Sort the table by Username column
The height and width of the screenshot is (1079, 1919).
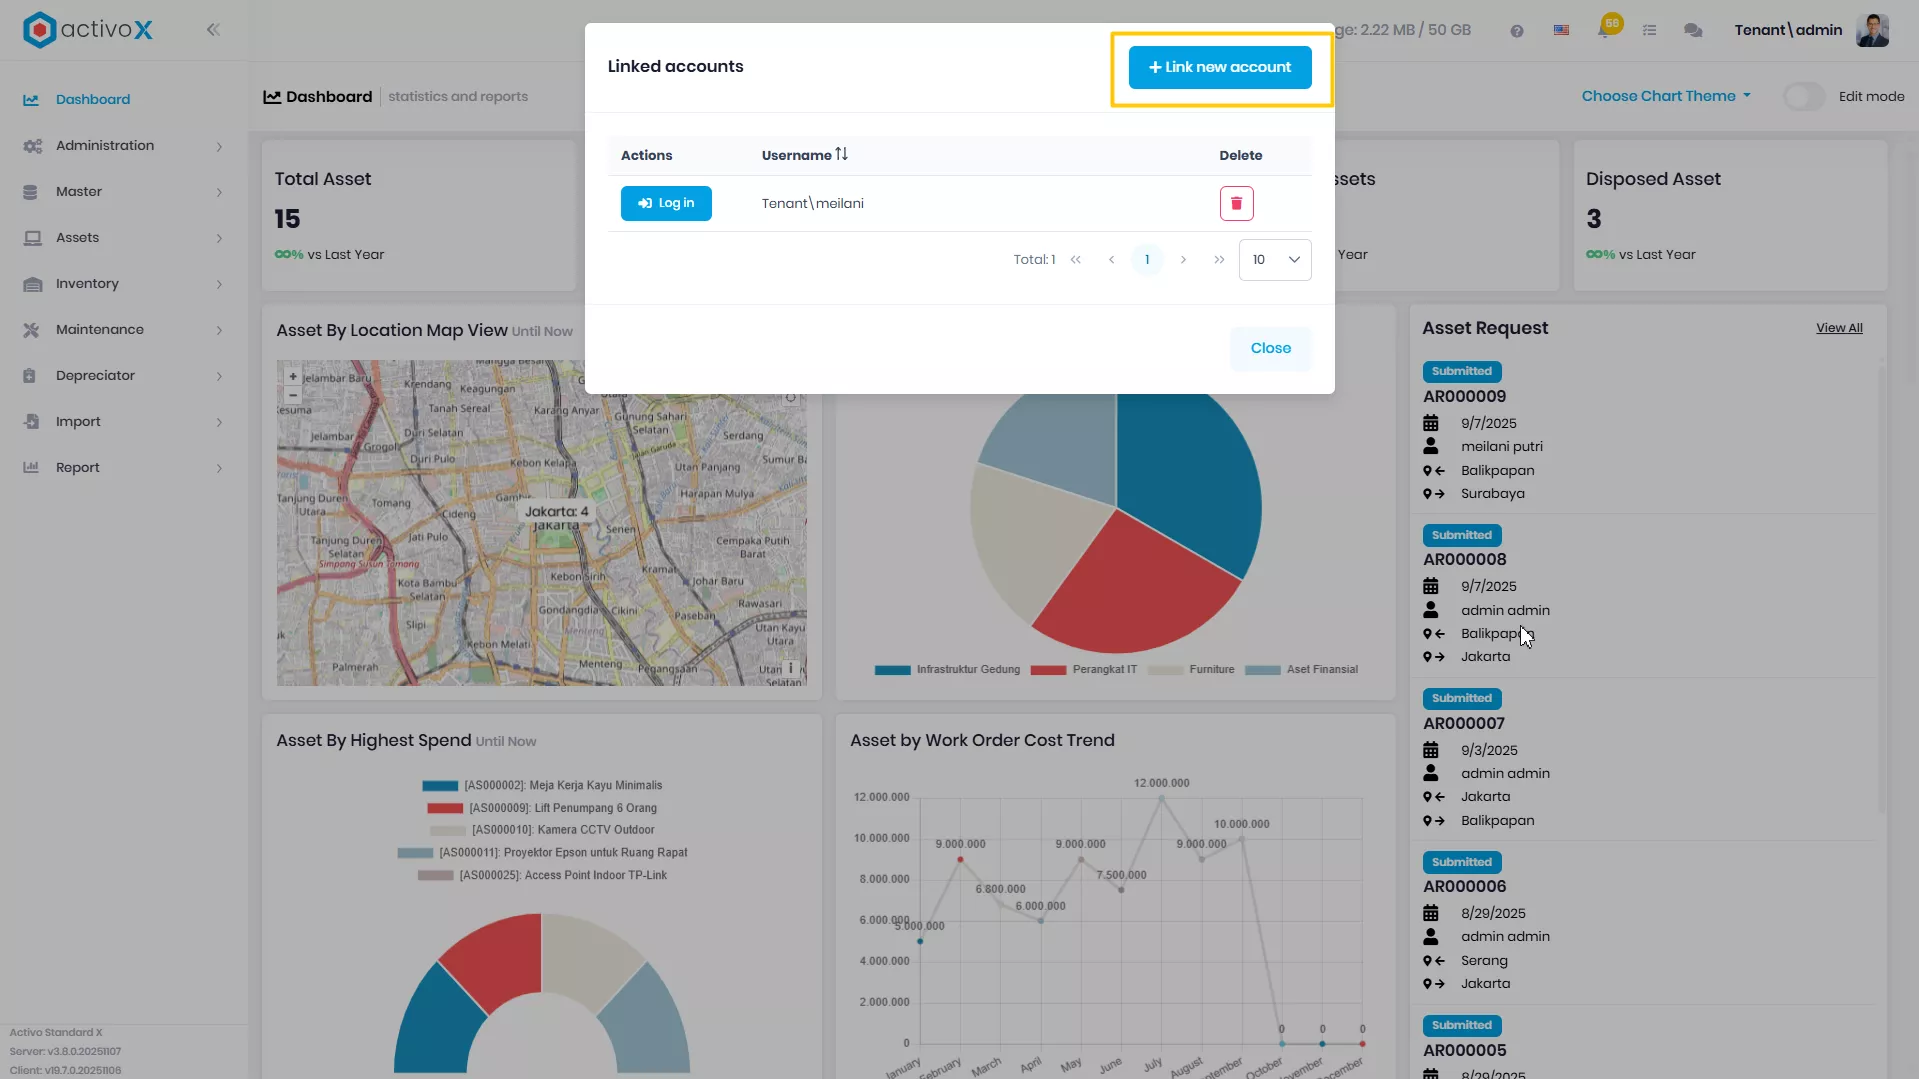point(804,155)
